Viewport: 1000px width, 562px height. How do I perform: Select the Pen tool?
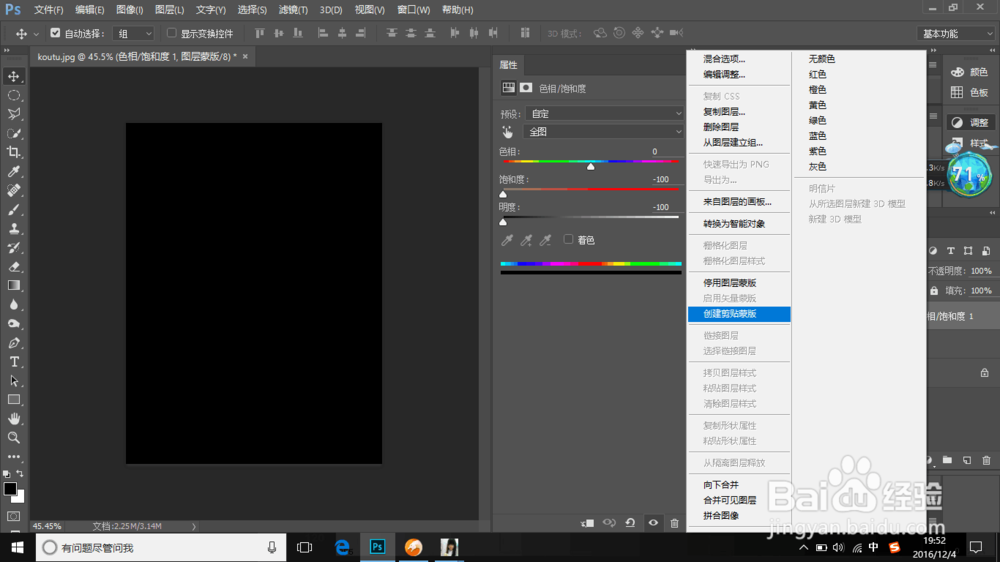pos(13,343)
